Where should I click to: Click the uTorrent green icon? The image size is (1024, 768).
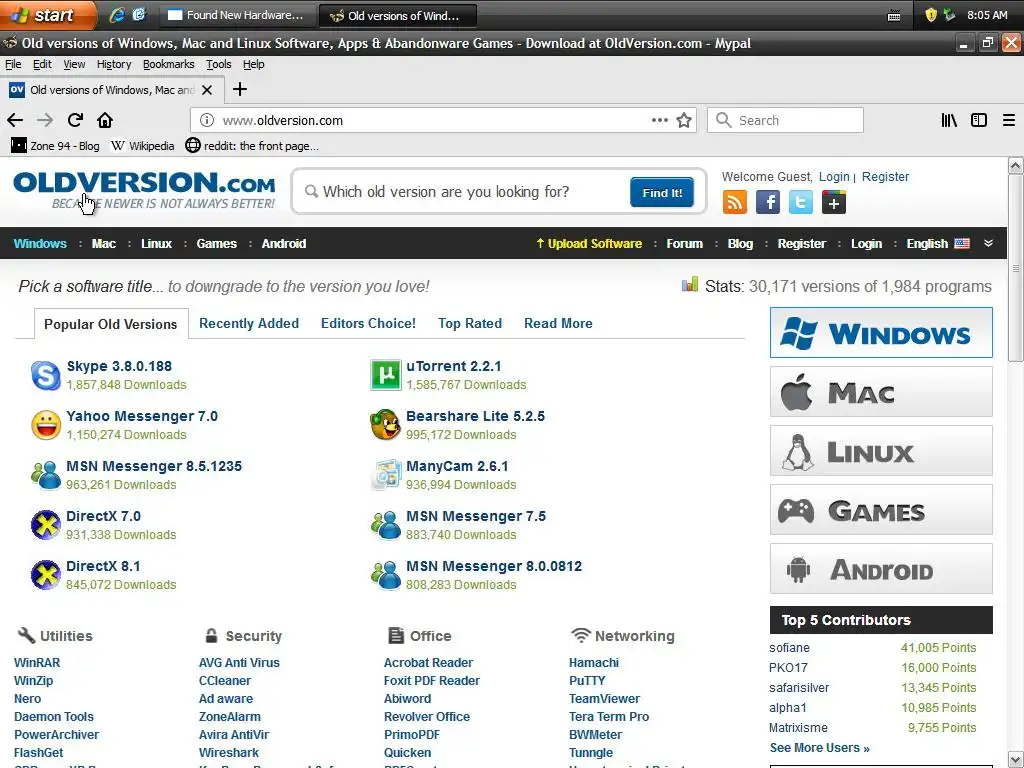click(386, 376)
